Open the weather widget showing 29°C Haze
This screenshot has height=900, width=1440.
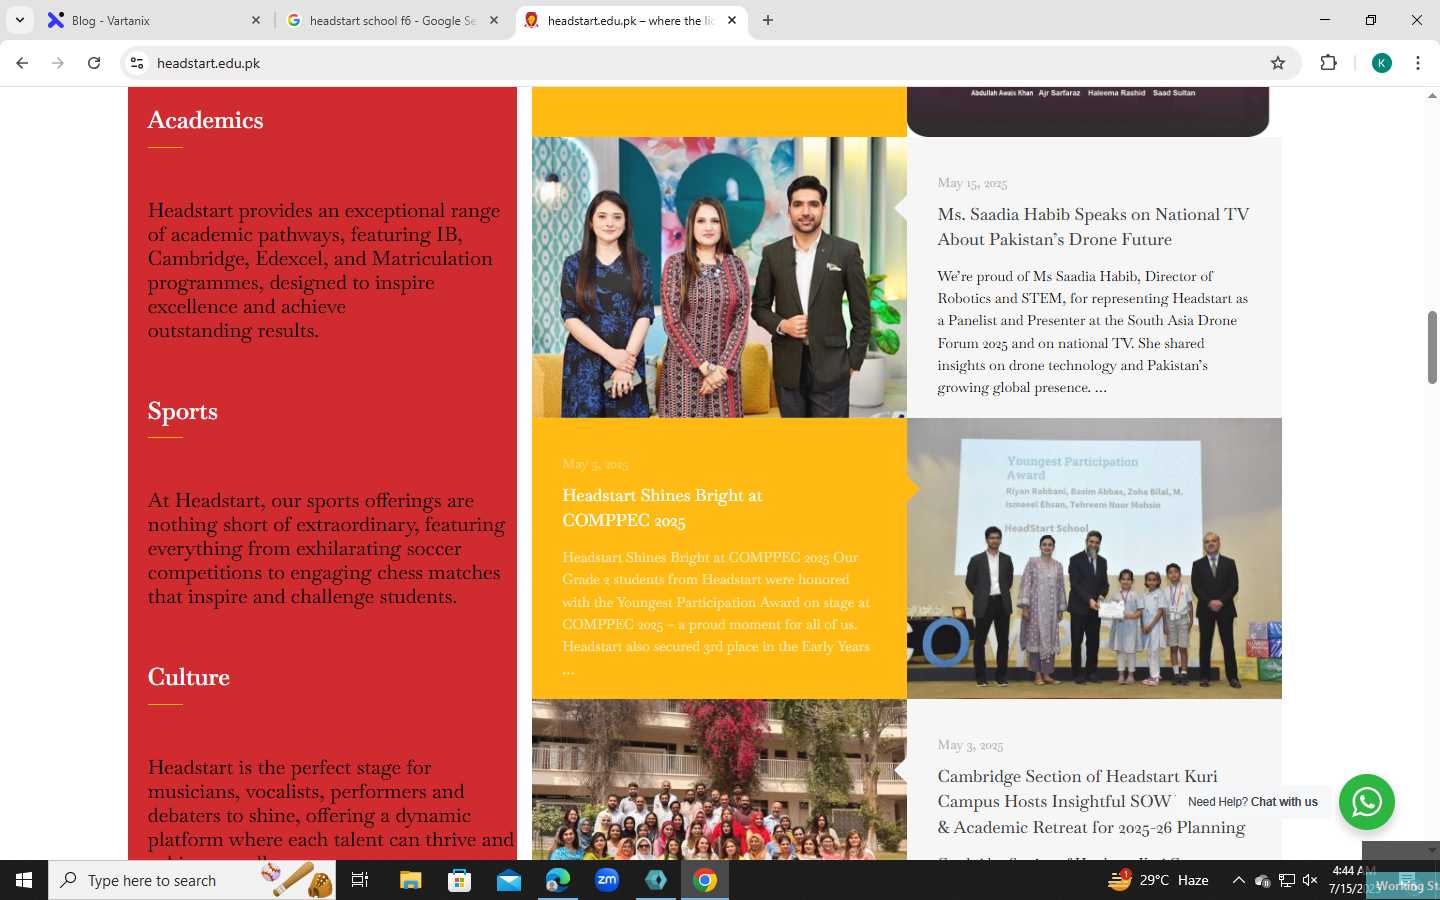point(1158,880)
